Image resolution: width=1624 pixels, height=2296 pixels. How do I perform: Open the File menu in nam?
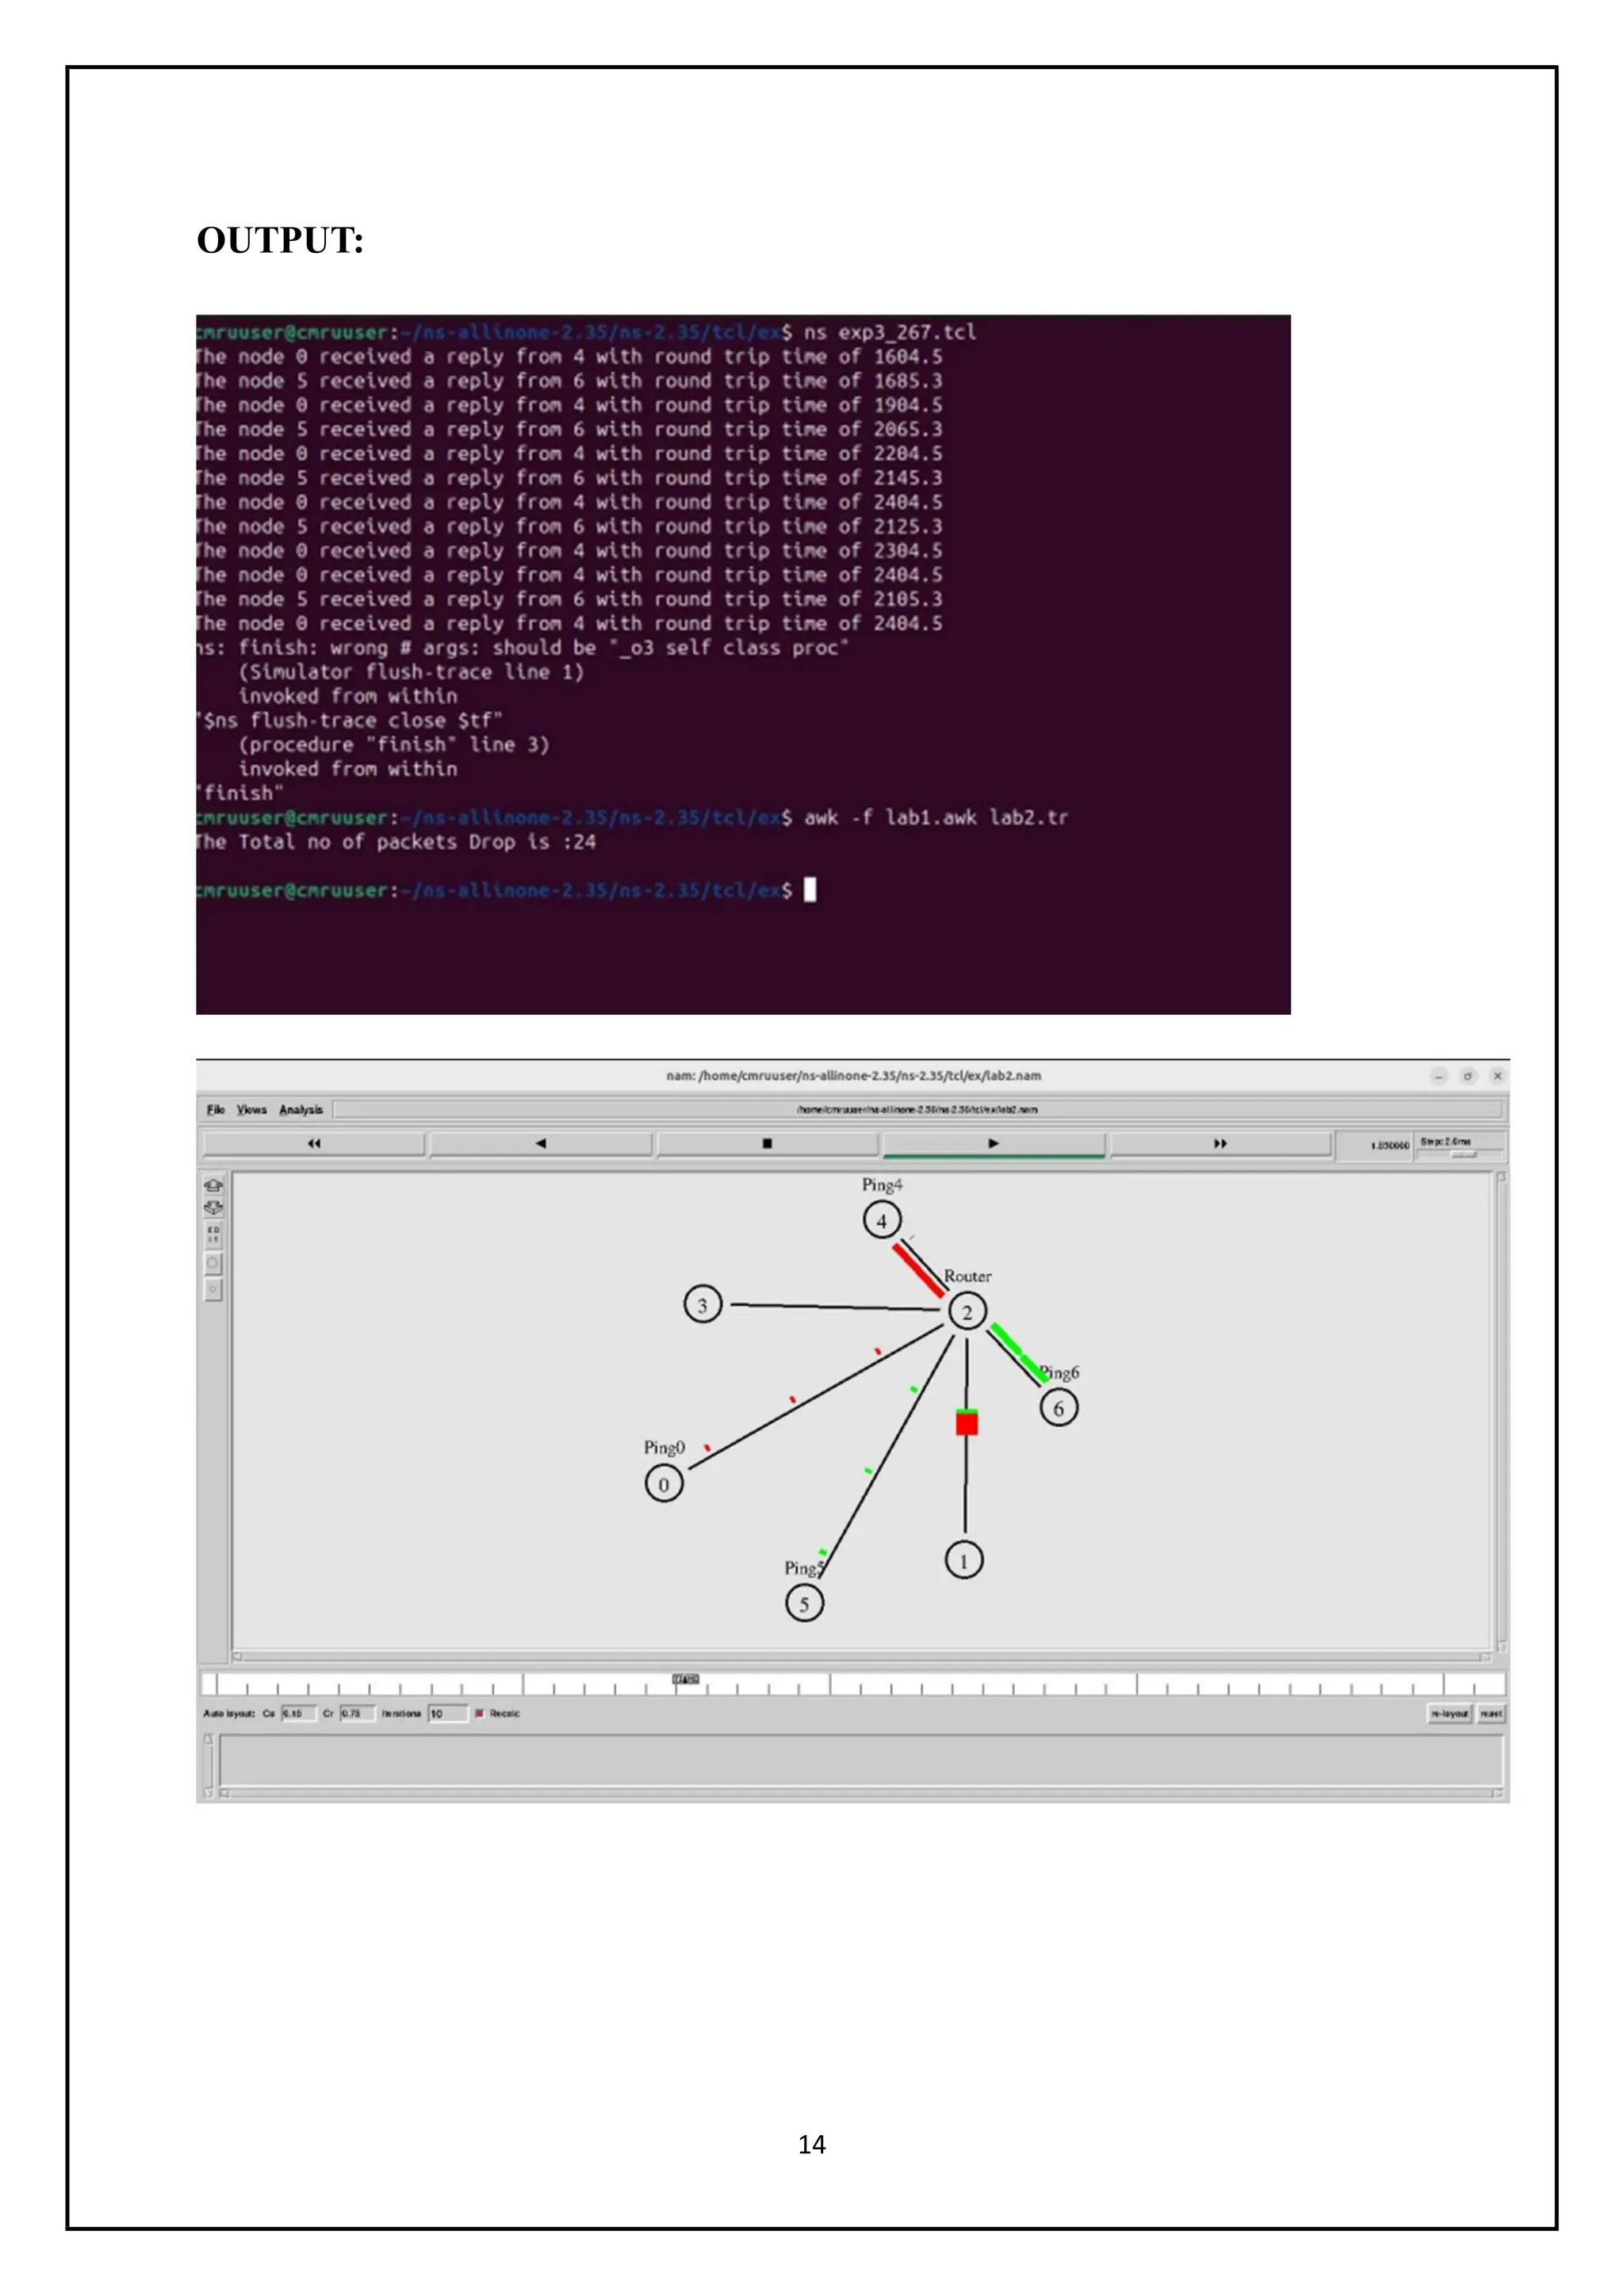pos(215,1110)
